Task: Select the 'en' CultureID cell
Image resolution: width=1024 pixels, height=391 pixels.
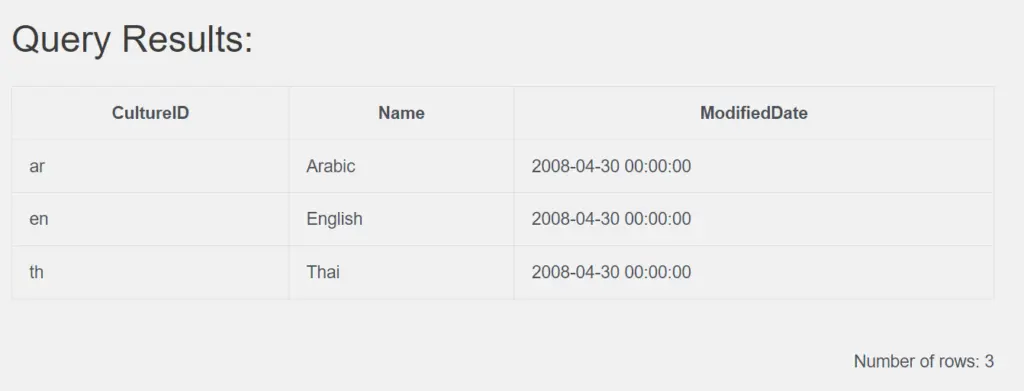Action: coord(150,219)
